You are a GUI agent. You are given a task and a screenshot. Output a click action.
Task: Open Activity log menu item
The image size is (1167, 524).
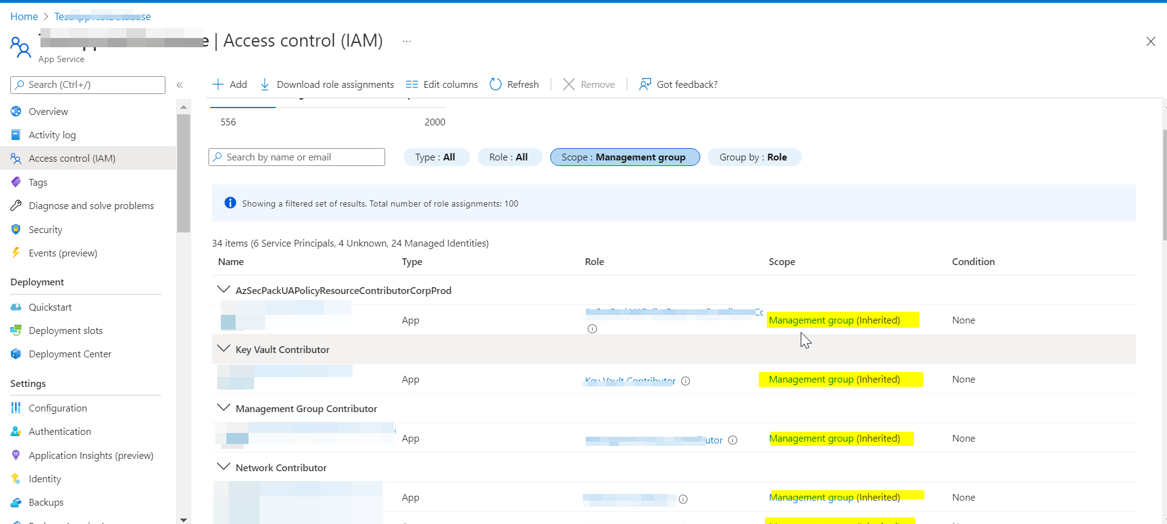52,135
